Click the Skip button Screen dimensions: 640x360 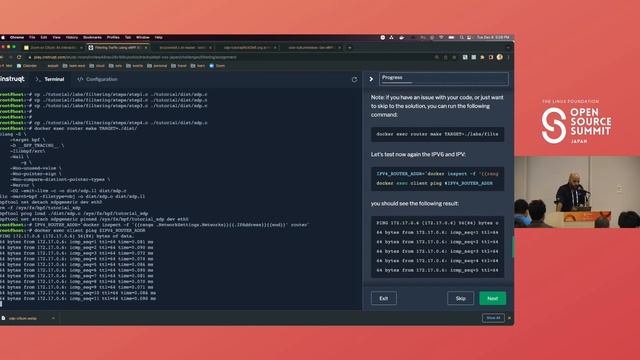coord(460,298)
